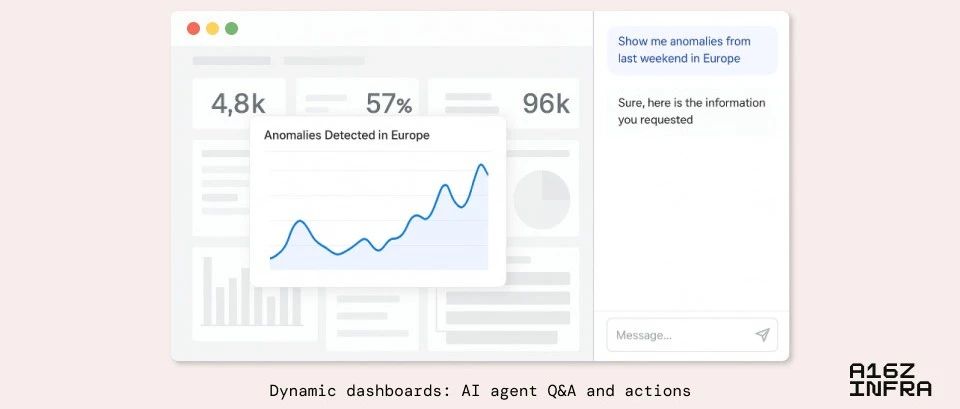Click the send paper-plane icon
This screenshot has width=960, height=409.
pyautogui.click(x=762, y=334)
